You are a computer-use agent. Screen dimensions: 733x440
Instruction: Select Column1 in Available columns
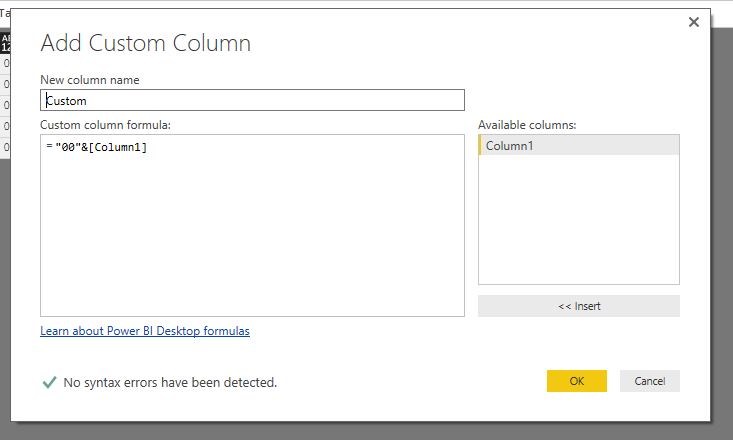point(579,145)
